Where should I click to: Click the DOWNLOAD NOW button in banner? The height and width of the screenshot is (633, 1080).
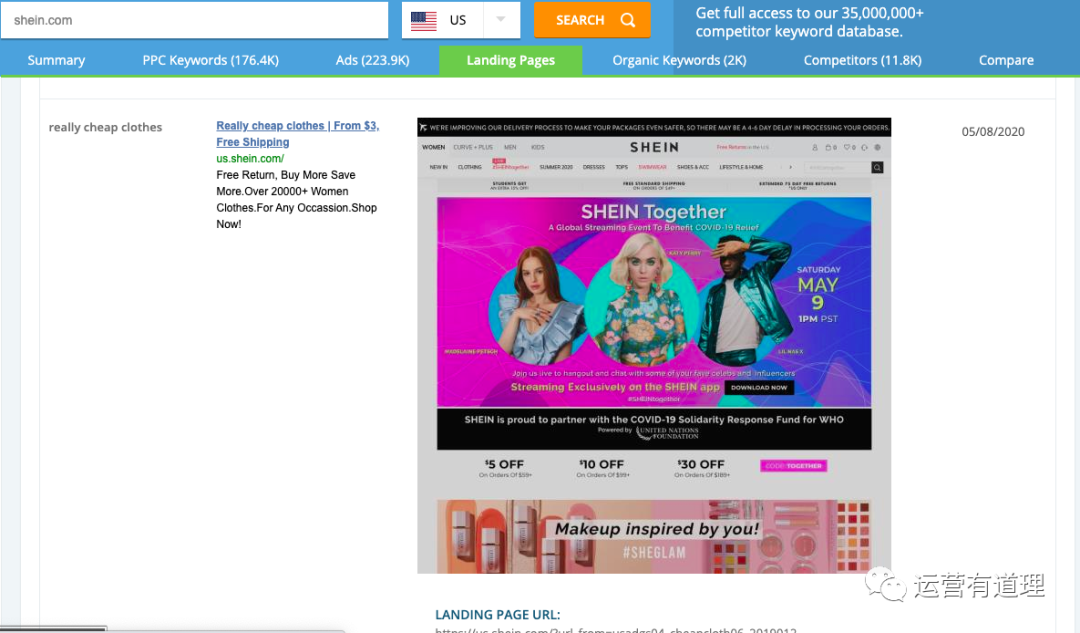point(759,387)
